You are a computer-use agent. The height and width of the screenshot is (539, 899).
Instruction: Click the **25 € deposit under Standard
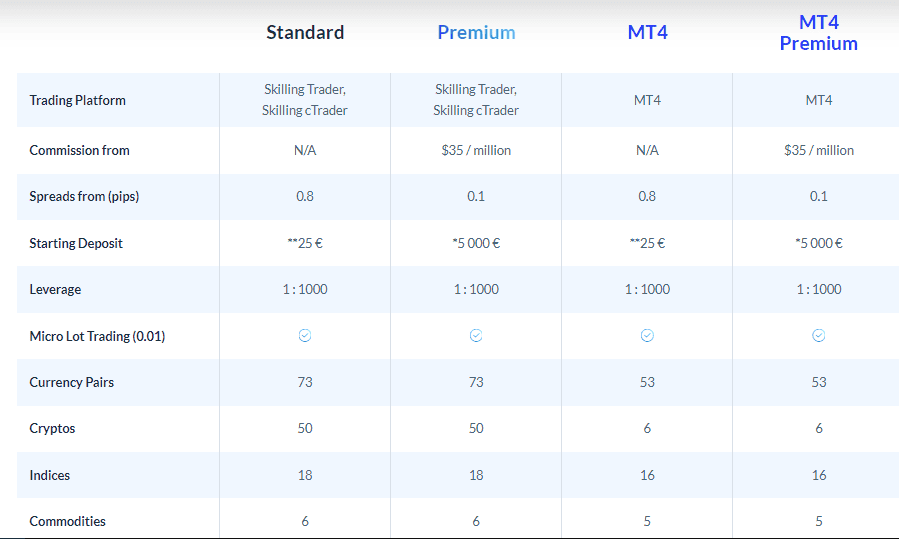click(305, 243)
